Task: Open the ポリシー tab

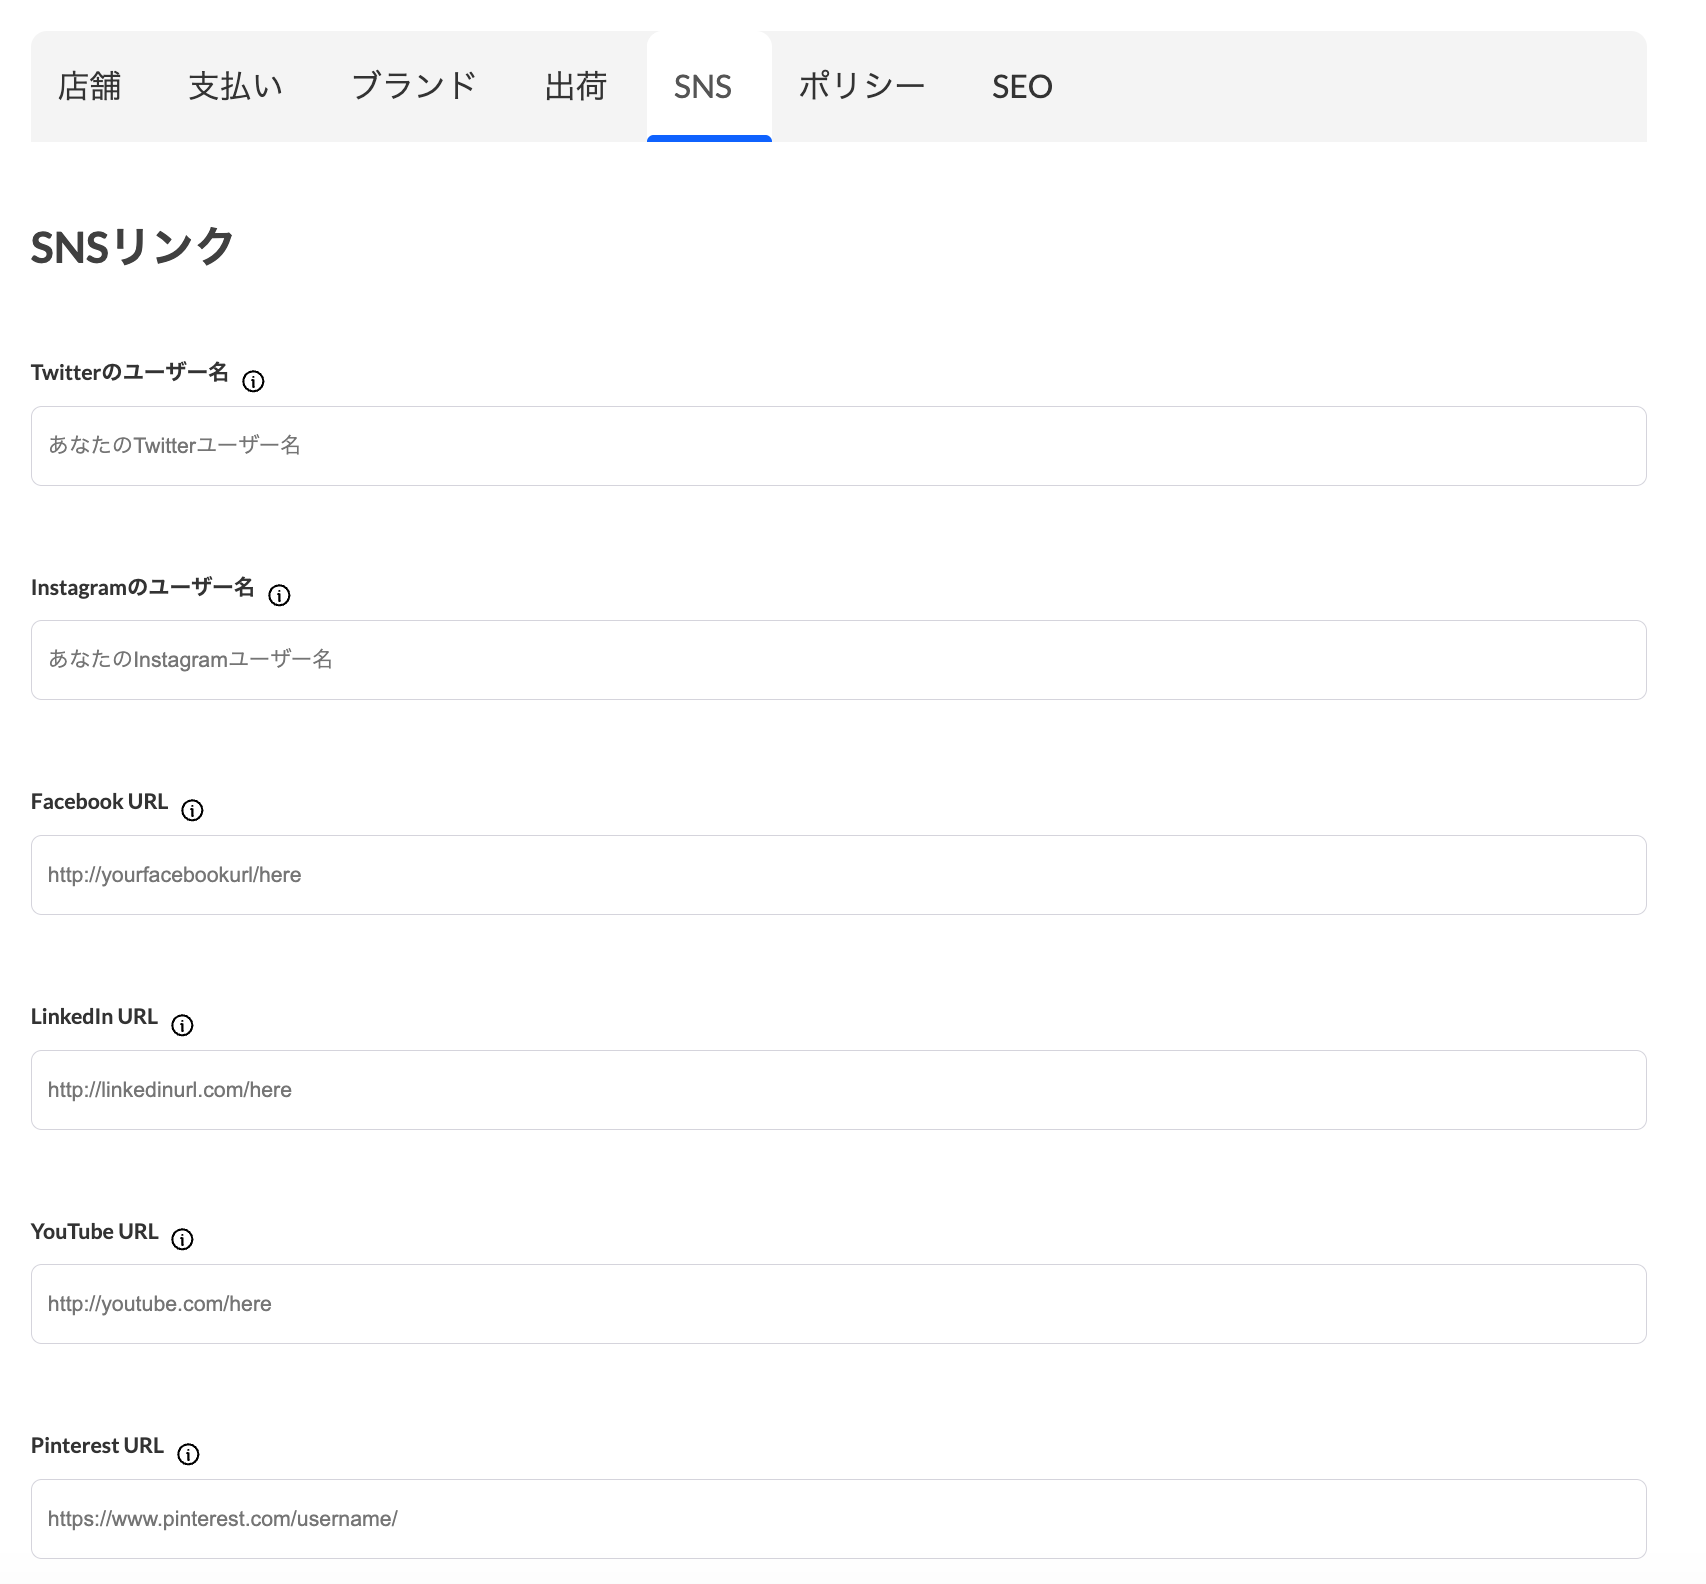Action: coord(862,86)
